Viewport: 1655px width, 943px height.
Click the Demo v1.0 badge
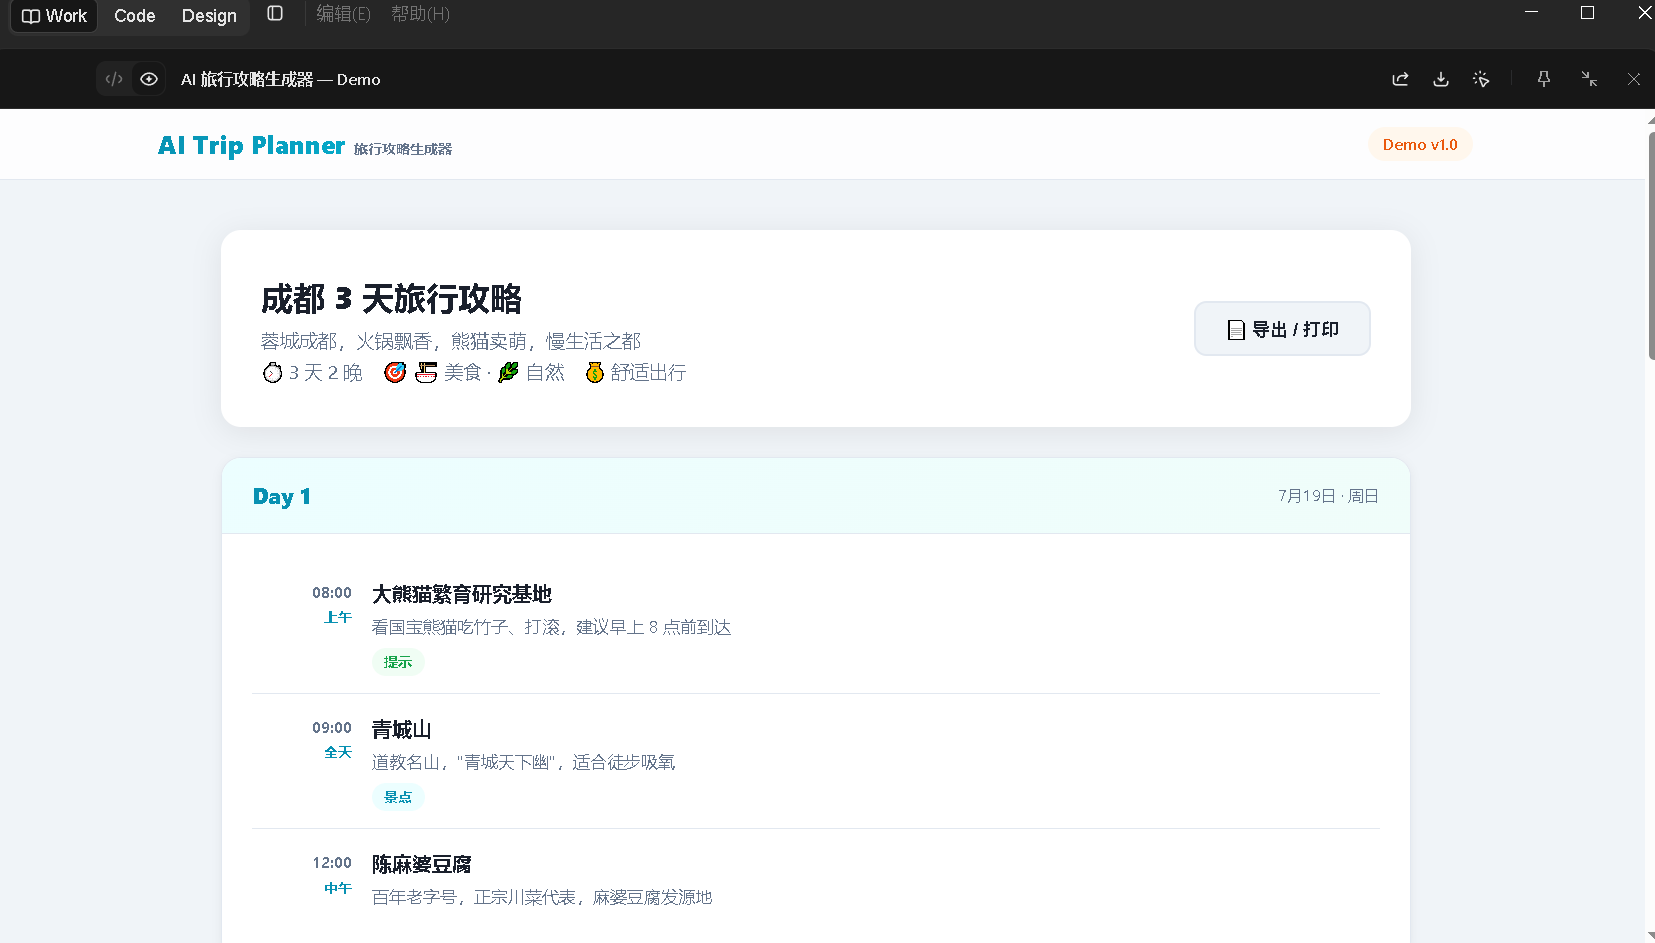point(1420,145)
